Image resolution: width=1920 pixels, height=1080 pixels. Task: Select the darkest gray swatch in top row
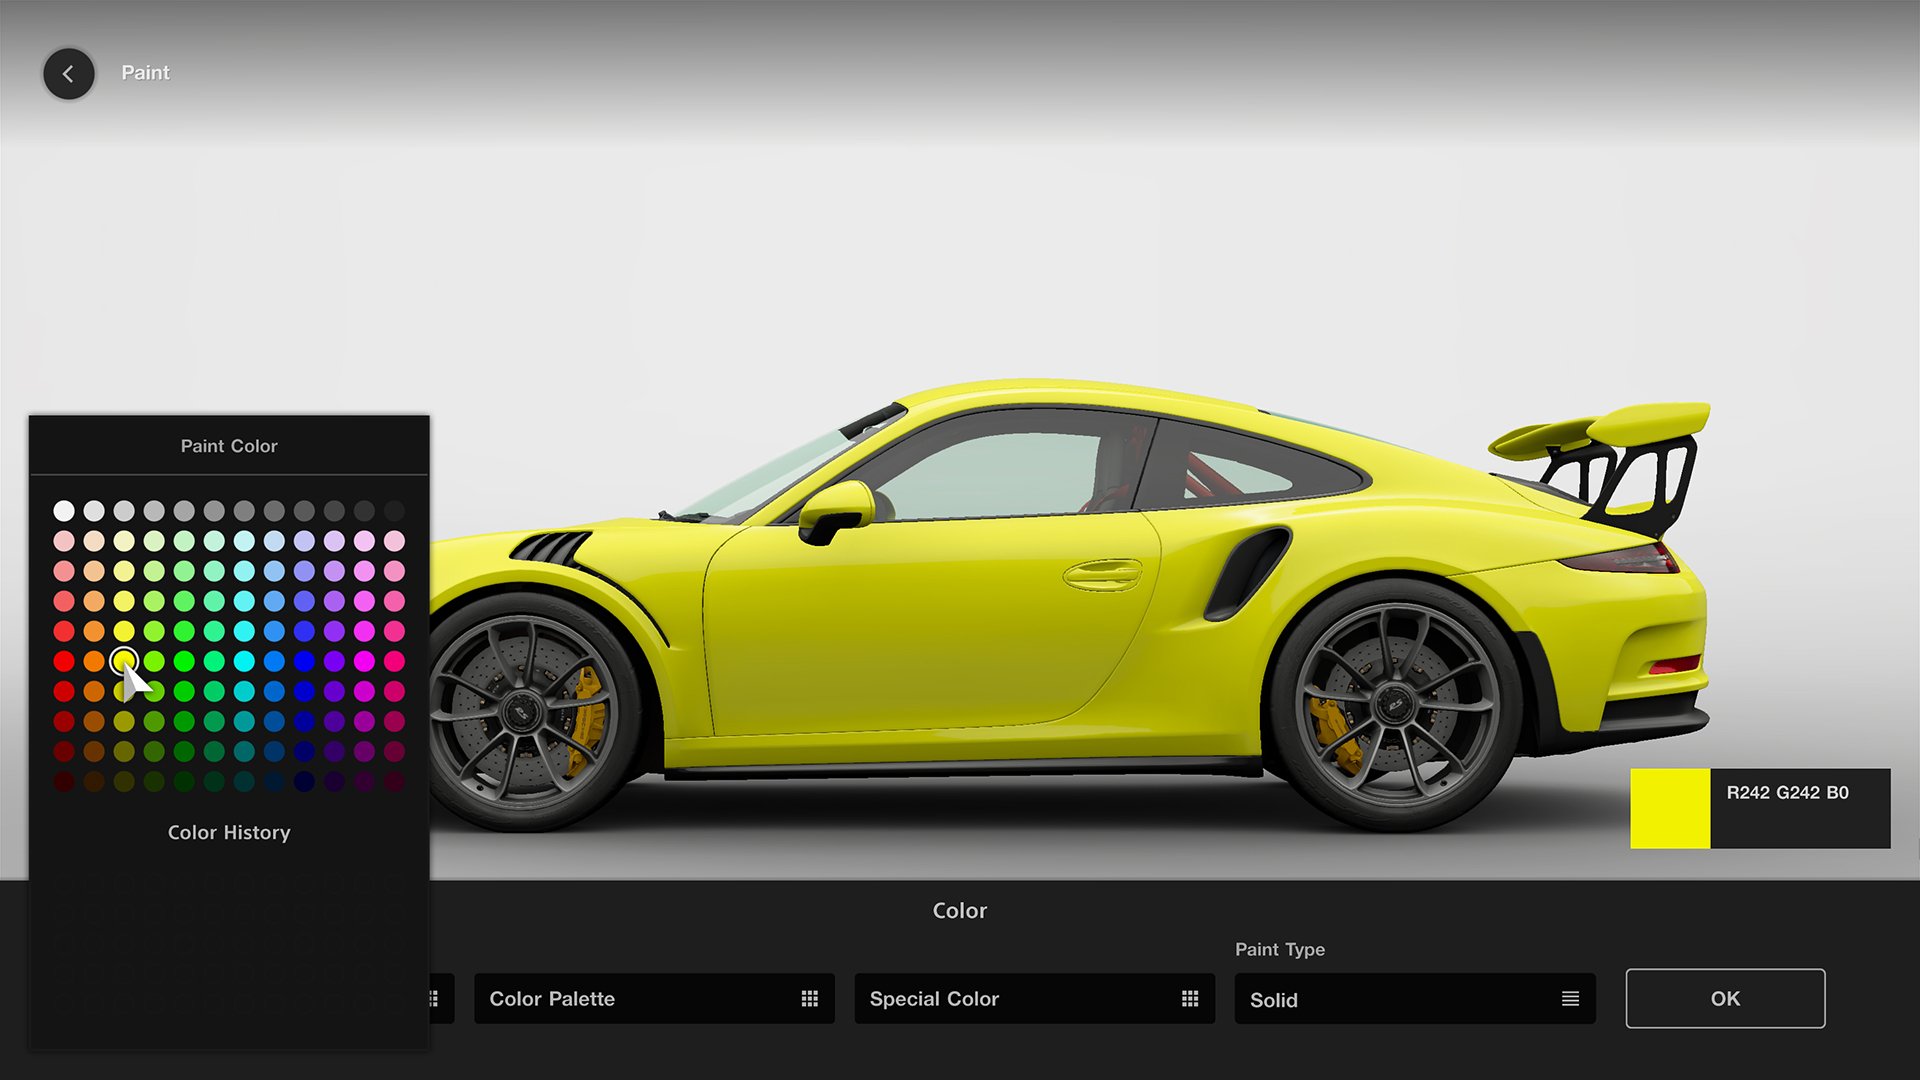(x=393, y=510)
